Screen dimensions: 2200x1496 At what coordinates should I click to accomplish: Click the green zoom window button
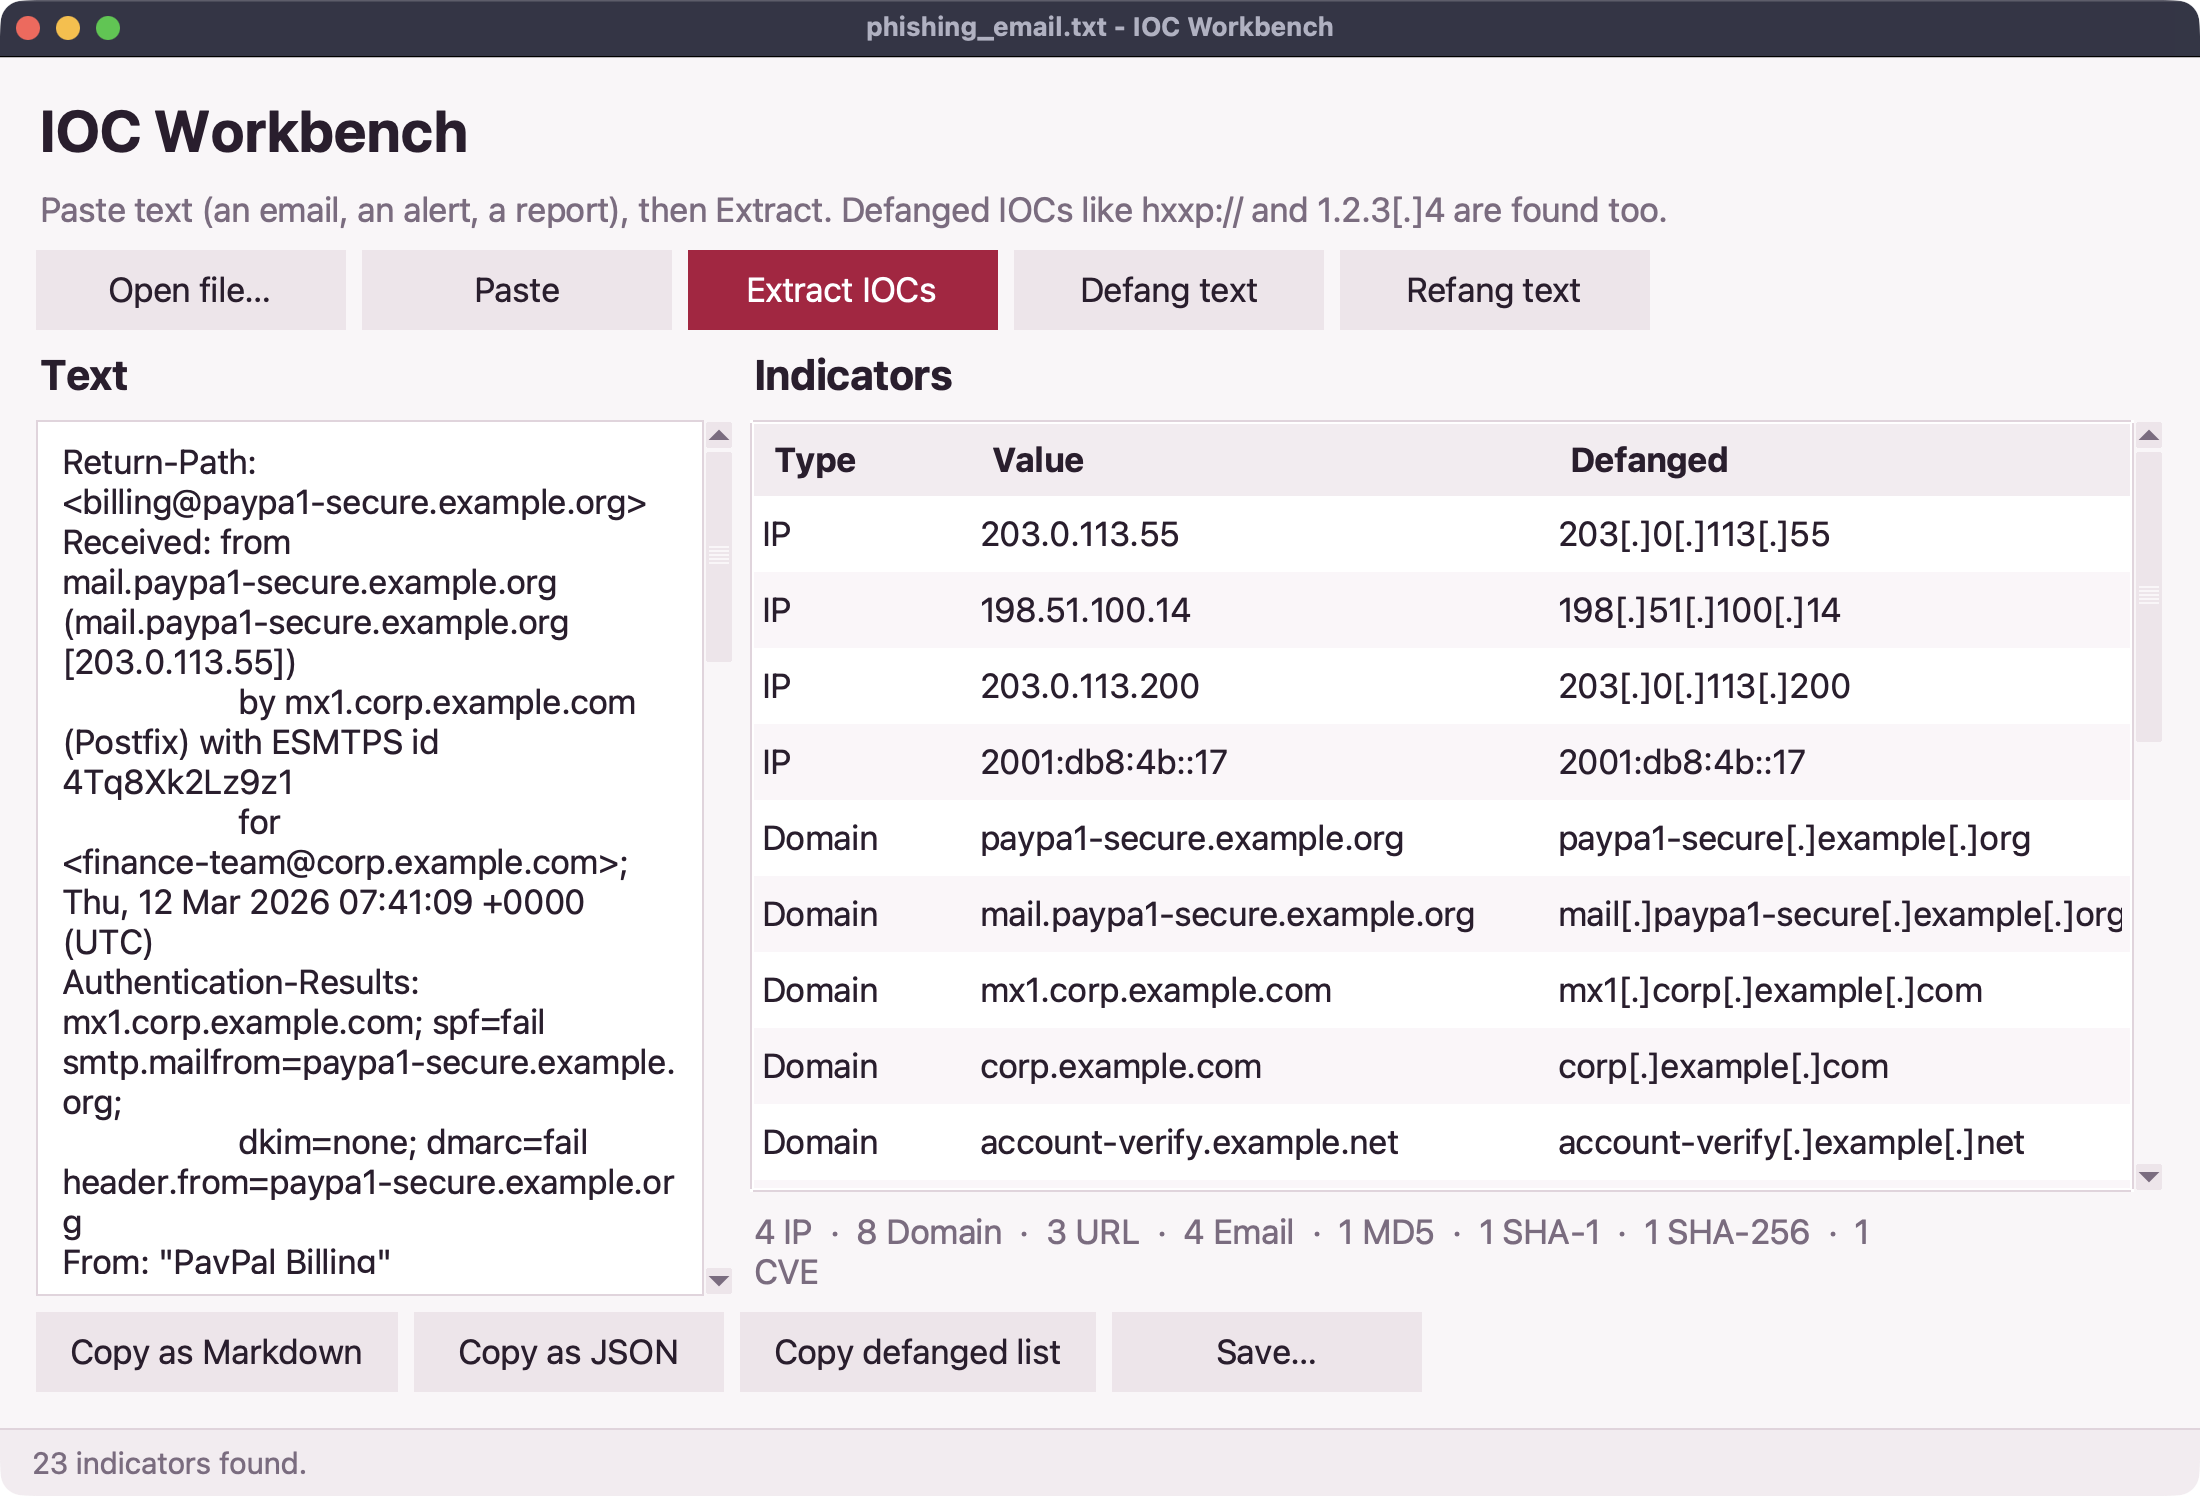108,28
